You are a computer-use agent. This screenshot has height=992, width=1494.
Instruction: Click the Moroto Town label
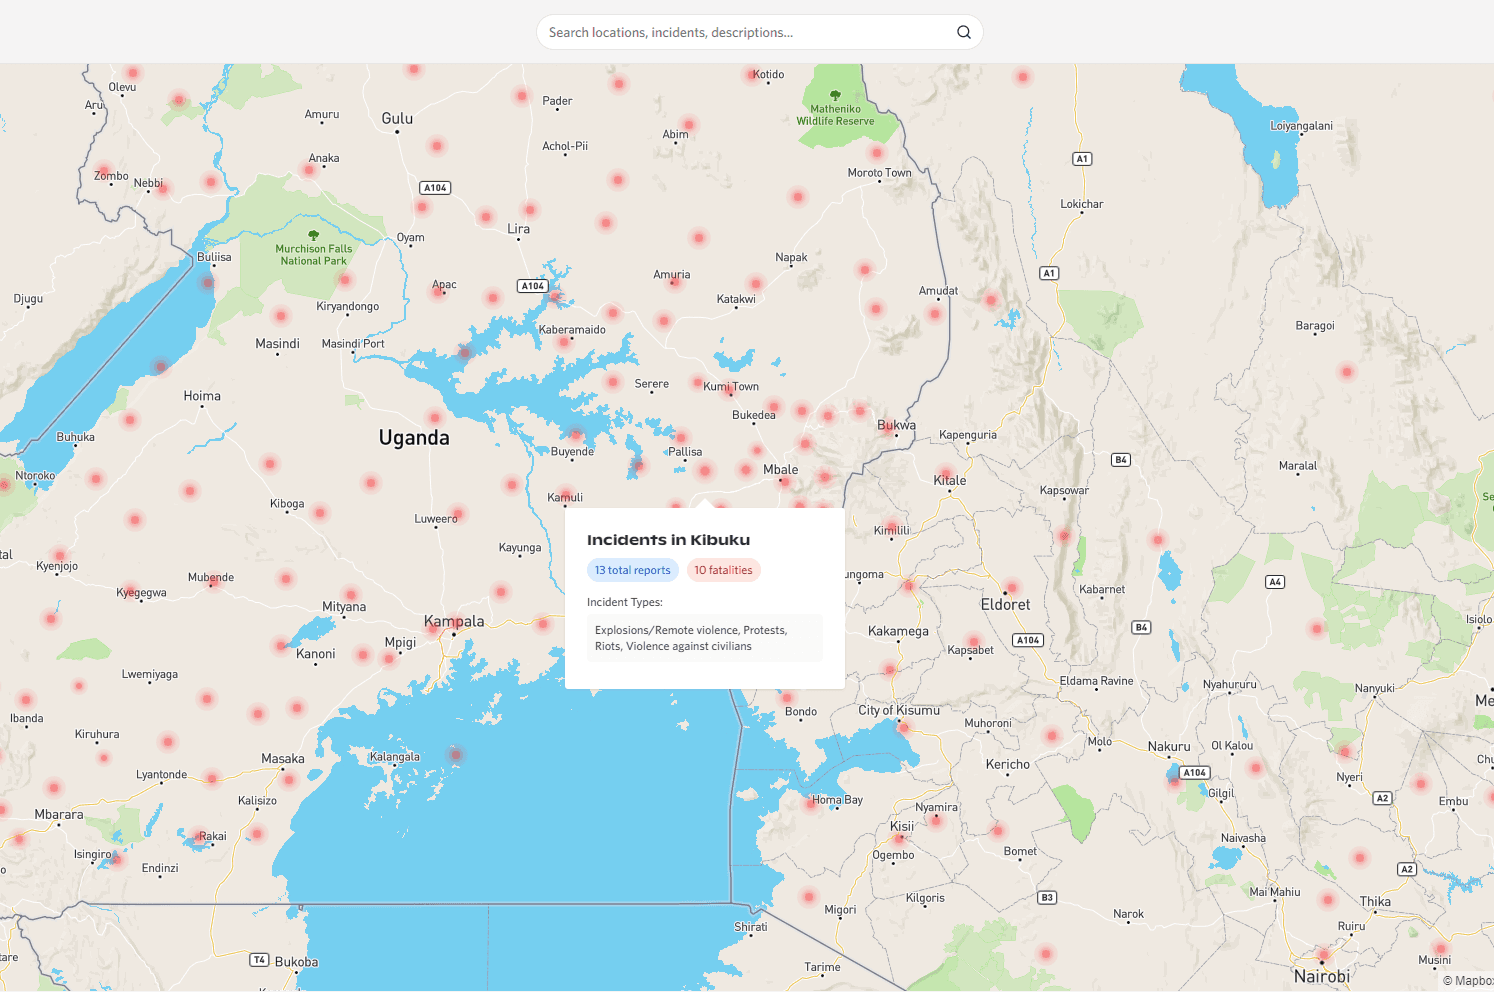[x=880, y=173]
